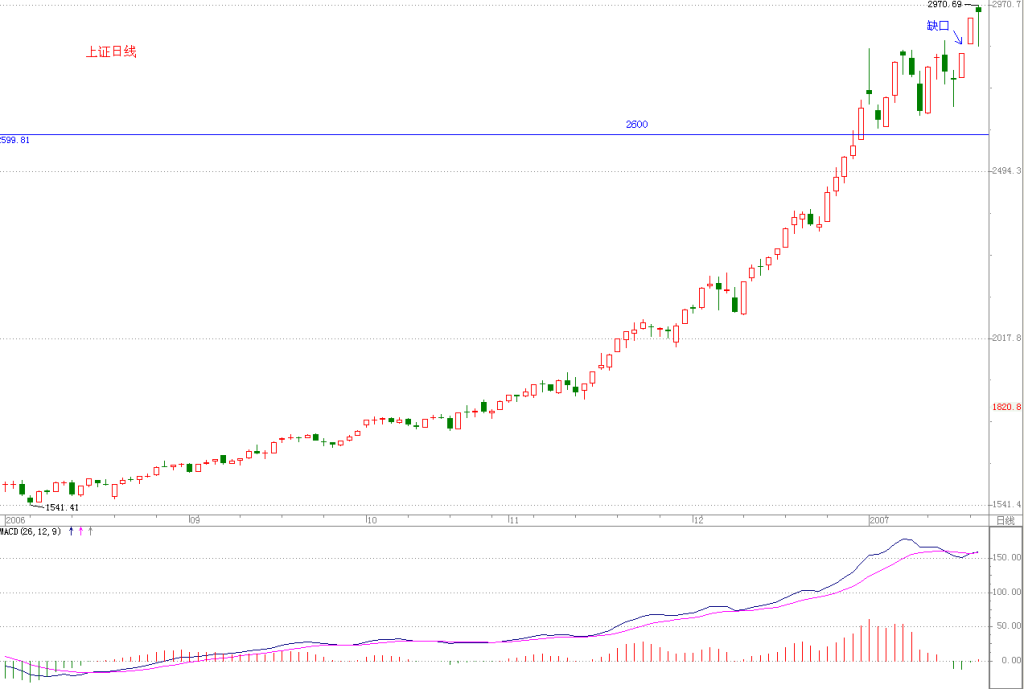Click the 2007 date marker on timeline
The image size is (1024, 689).
tap(879, 521)
